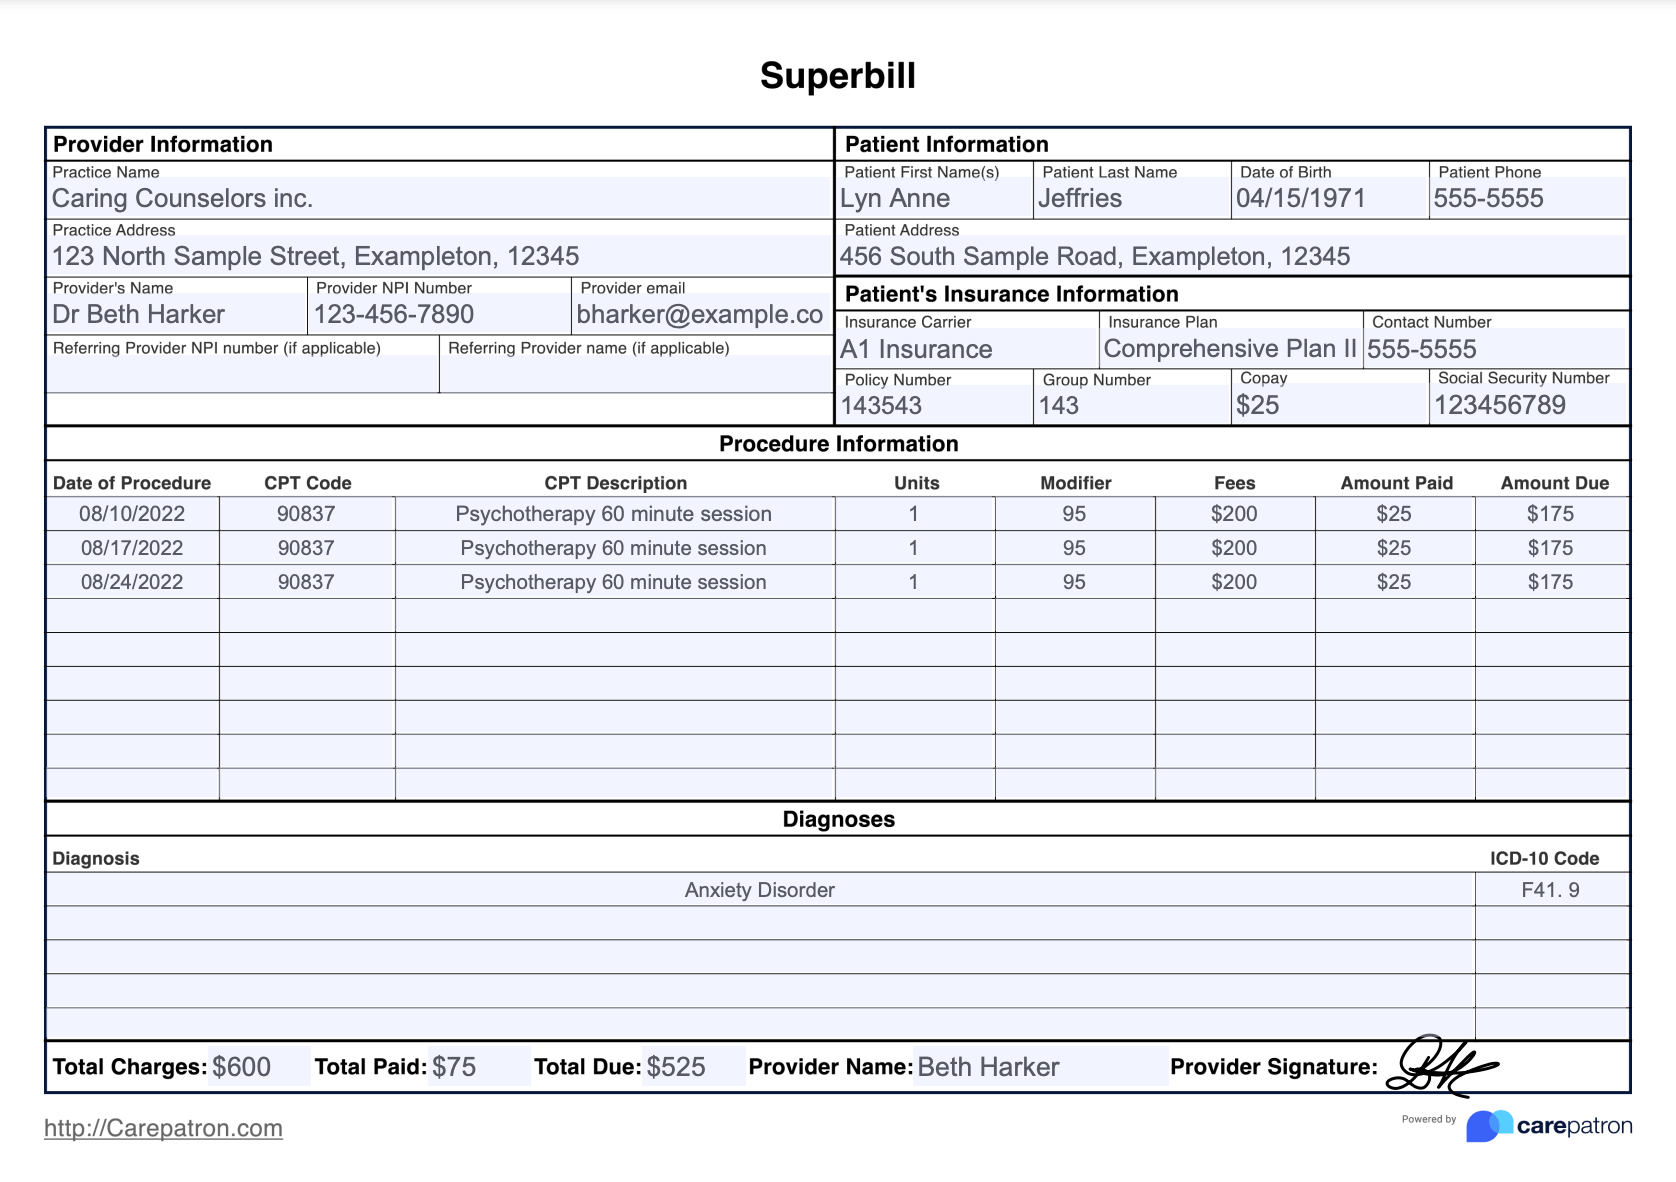The width and height of the screenshot is (1676, 1182).
Task: Select the Insurance Plan field
Action: tap(1230, 349)
